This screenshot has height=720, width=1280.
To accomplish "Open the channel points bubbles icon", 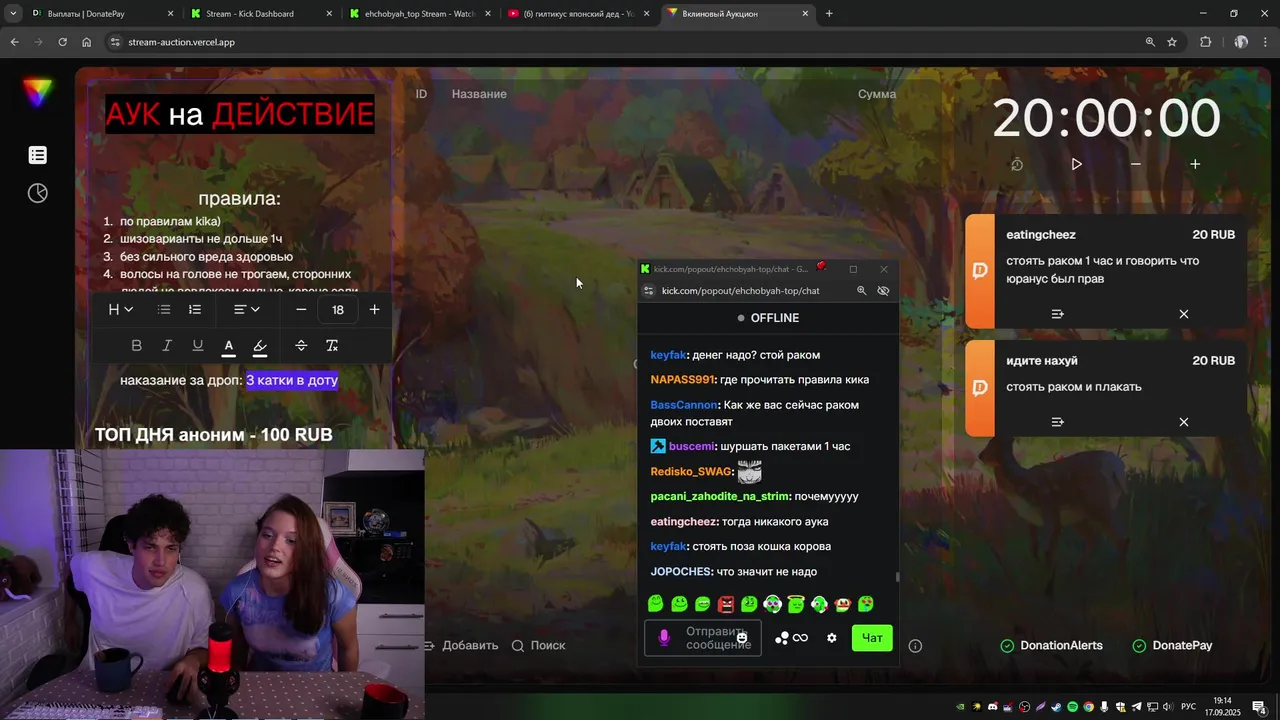I will click(x=782, y=638).
